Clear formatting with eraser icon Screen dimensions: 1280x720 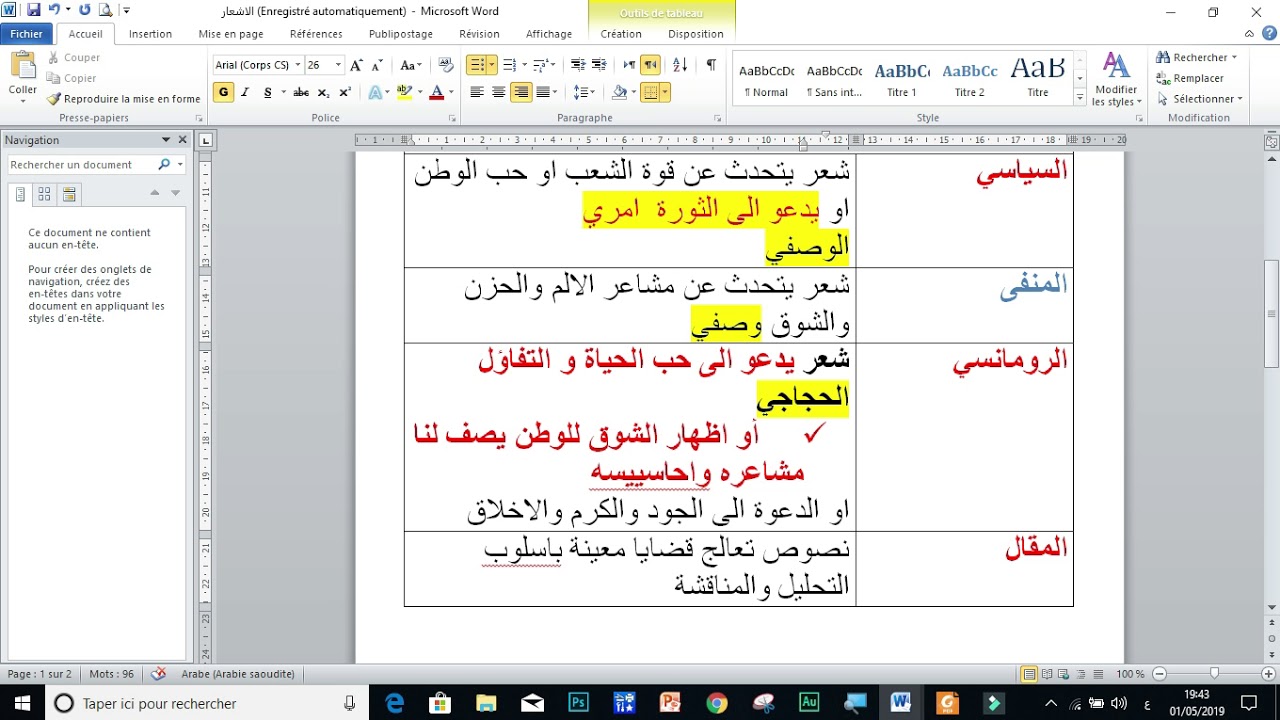[x=446, y=65]
